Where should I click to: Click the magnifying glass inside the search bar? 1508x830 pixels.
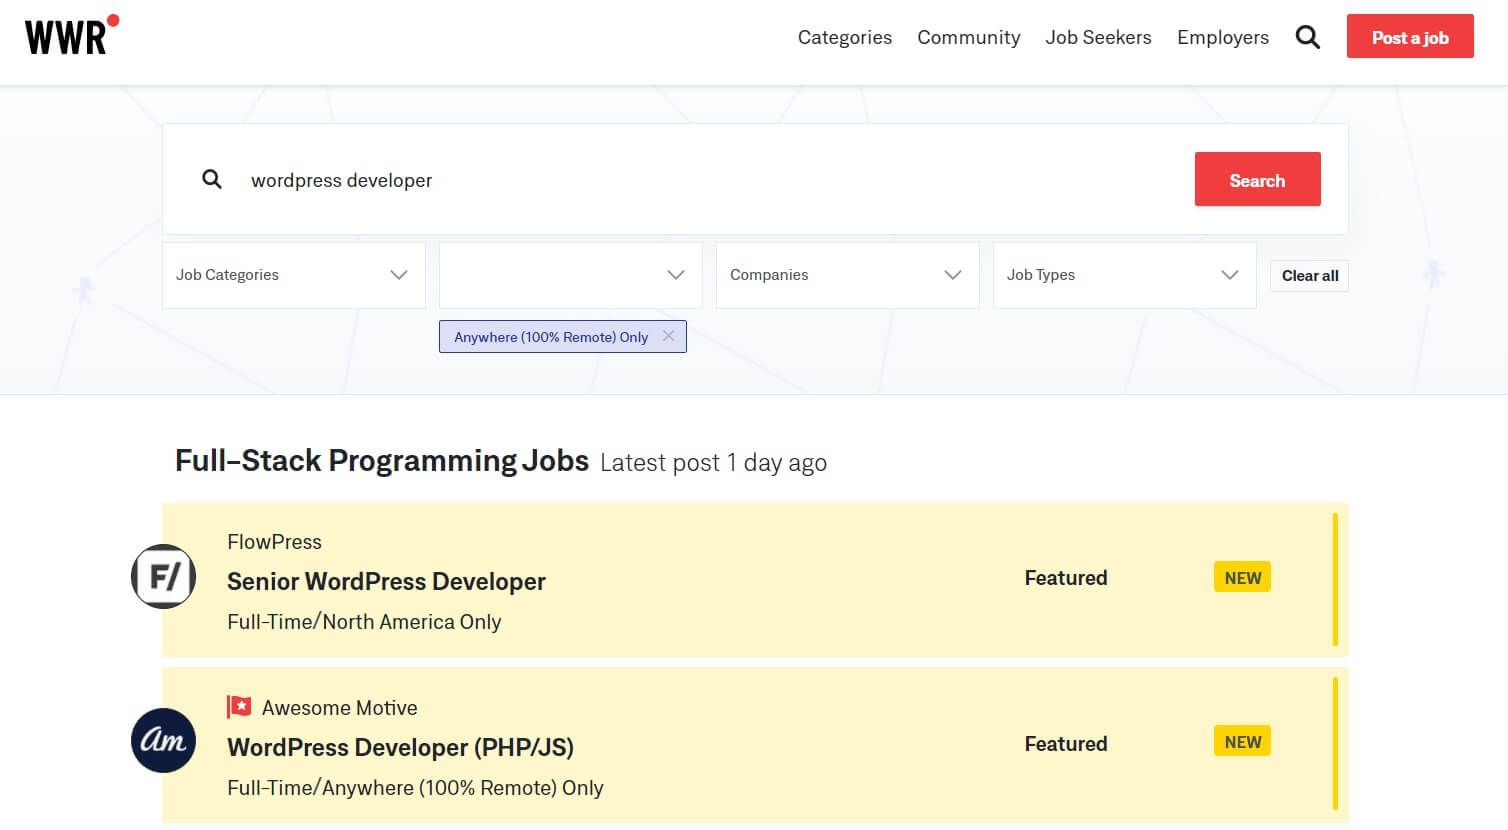pos(212,179)
